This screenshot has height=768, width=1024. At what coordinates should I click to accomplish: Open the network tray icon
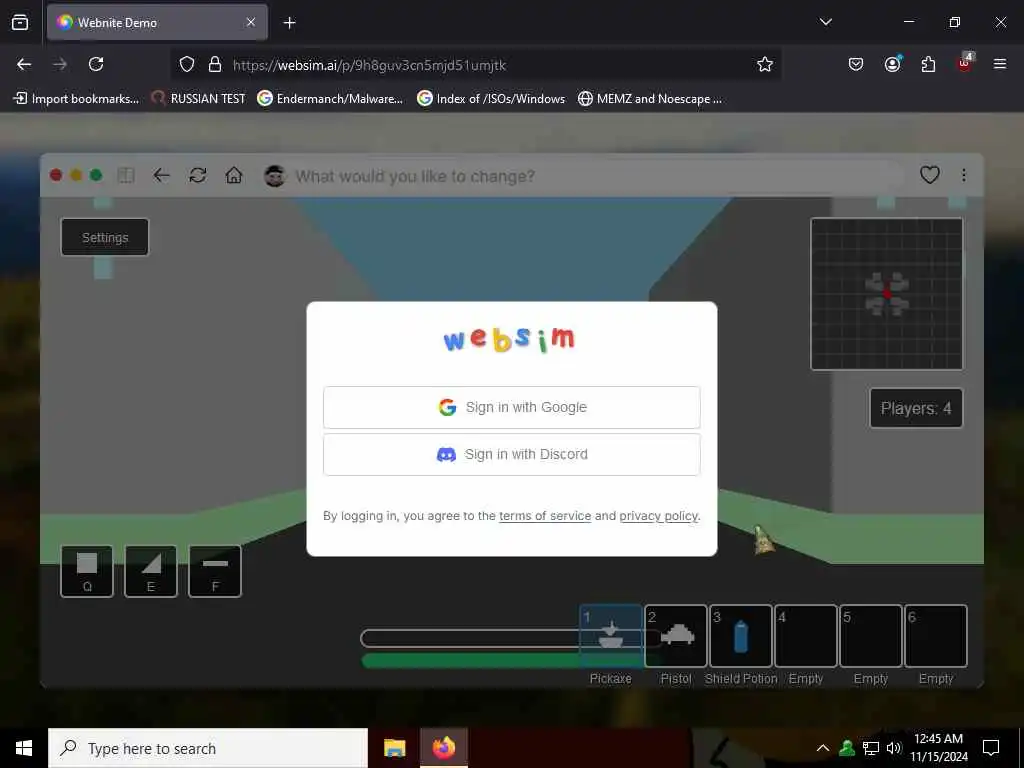tap(871, 748)
